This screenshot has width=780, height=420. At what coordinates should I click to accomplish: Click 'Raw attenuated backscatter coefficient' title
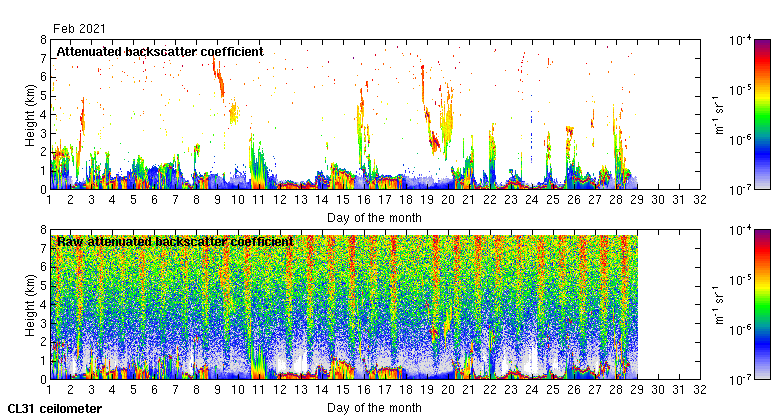[175, 242]
